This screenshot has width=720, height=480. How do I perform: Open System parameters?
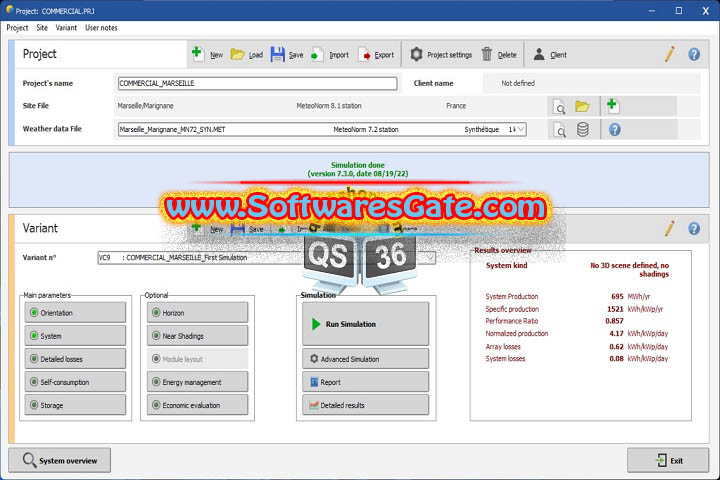coord(75,336)
